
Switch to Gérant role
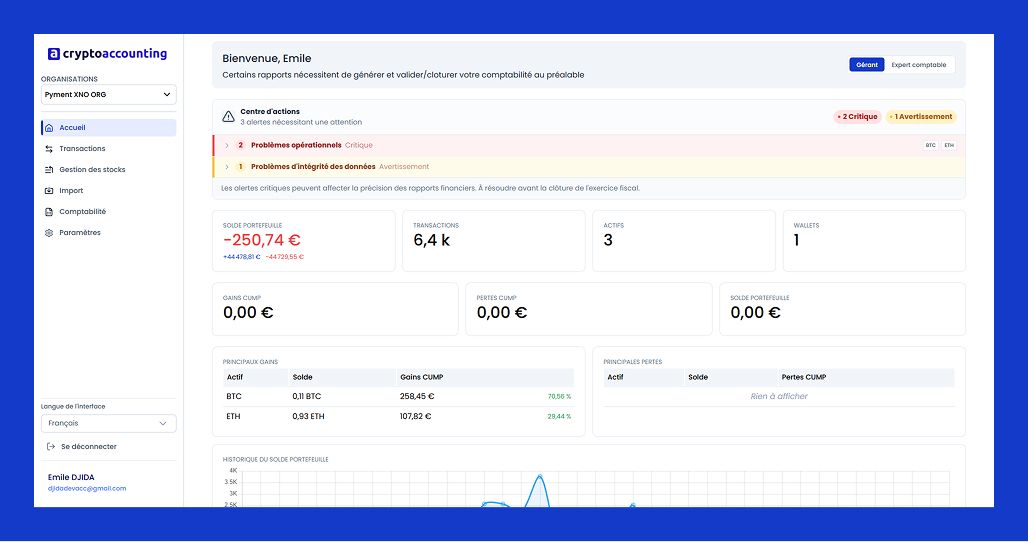pyautogui.click(x=867, y=65)
